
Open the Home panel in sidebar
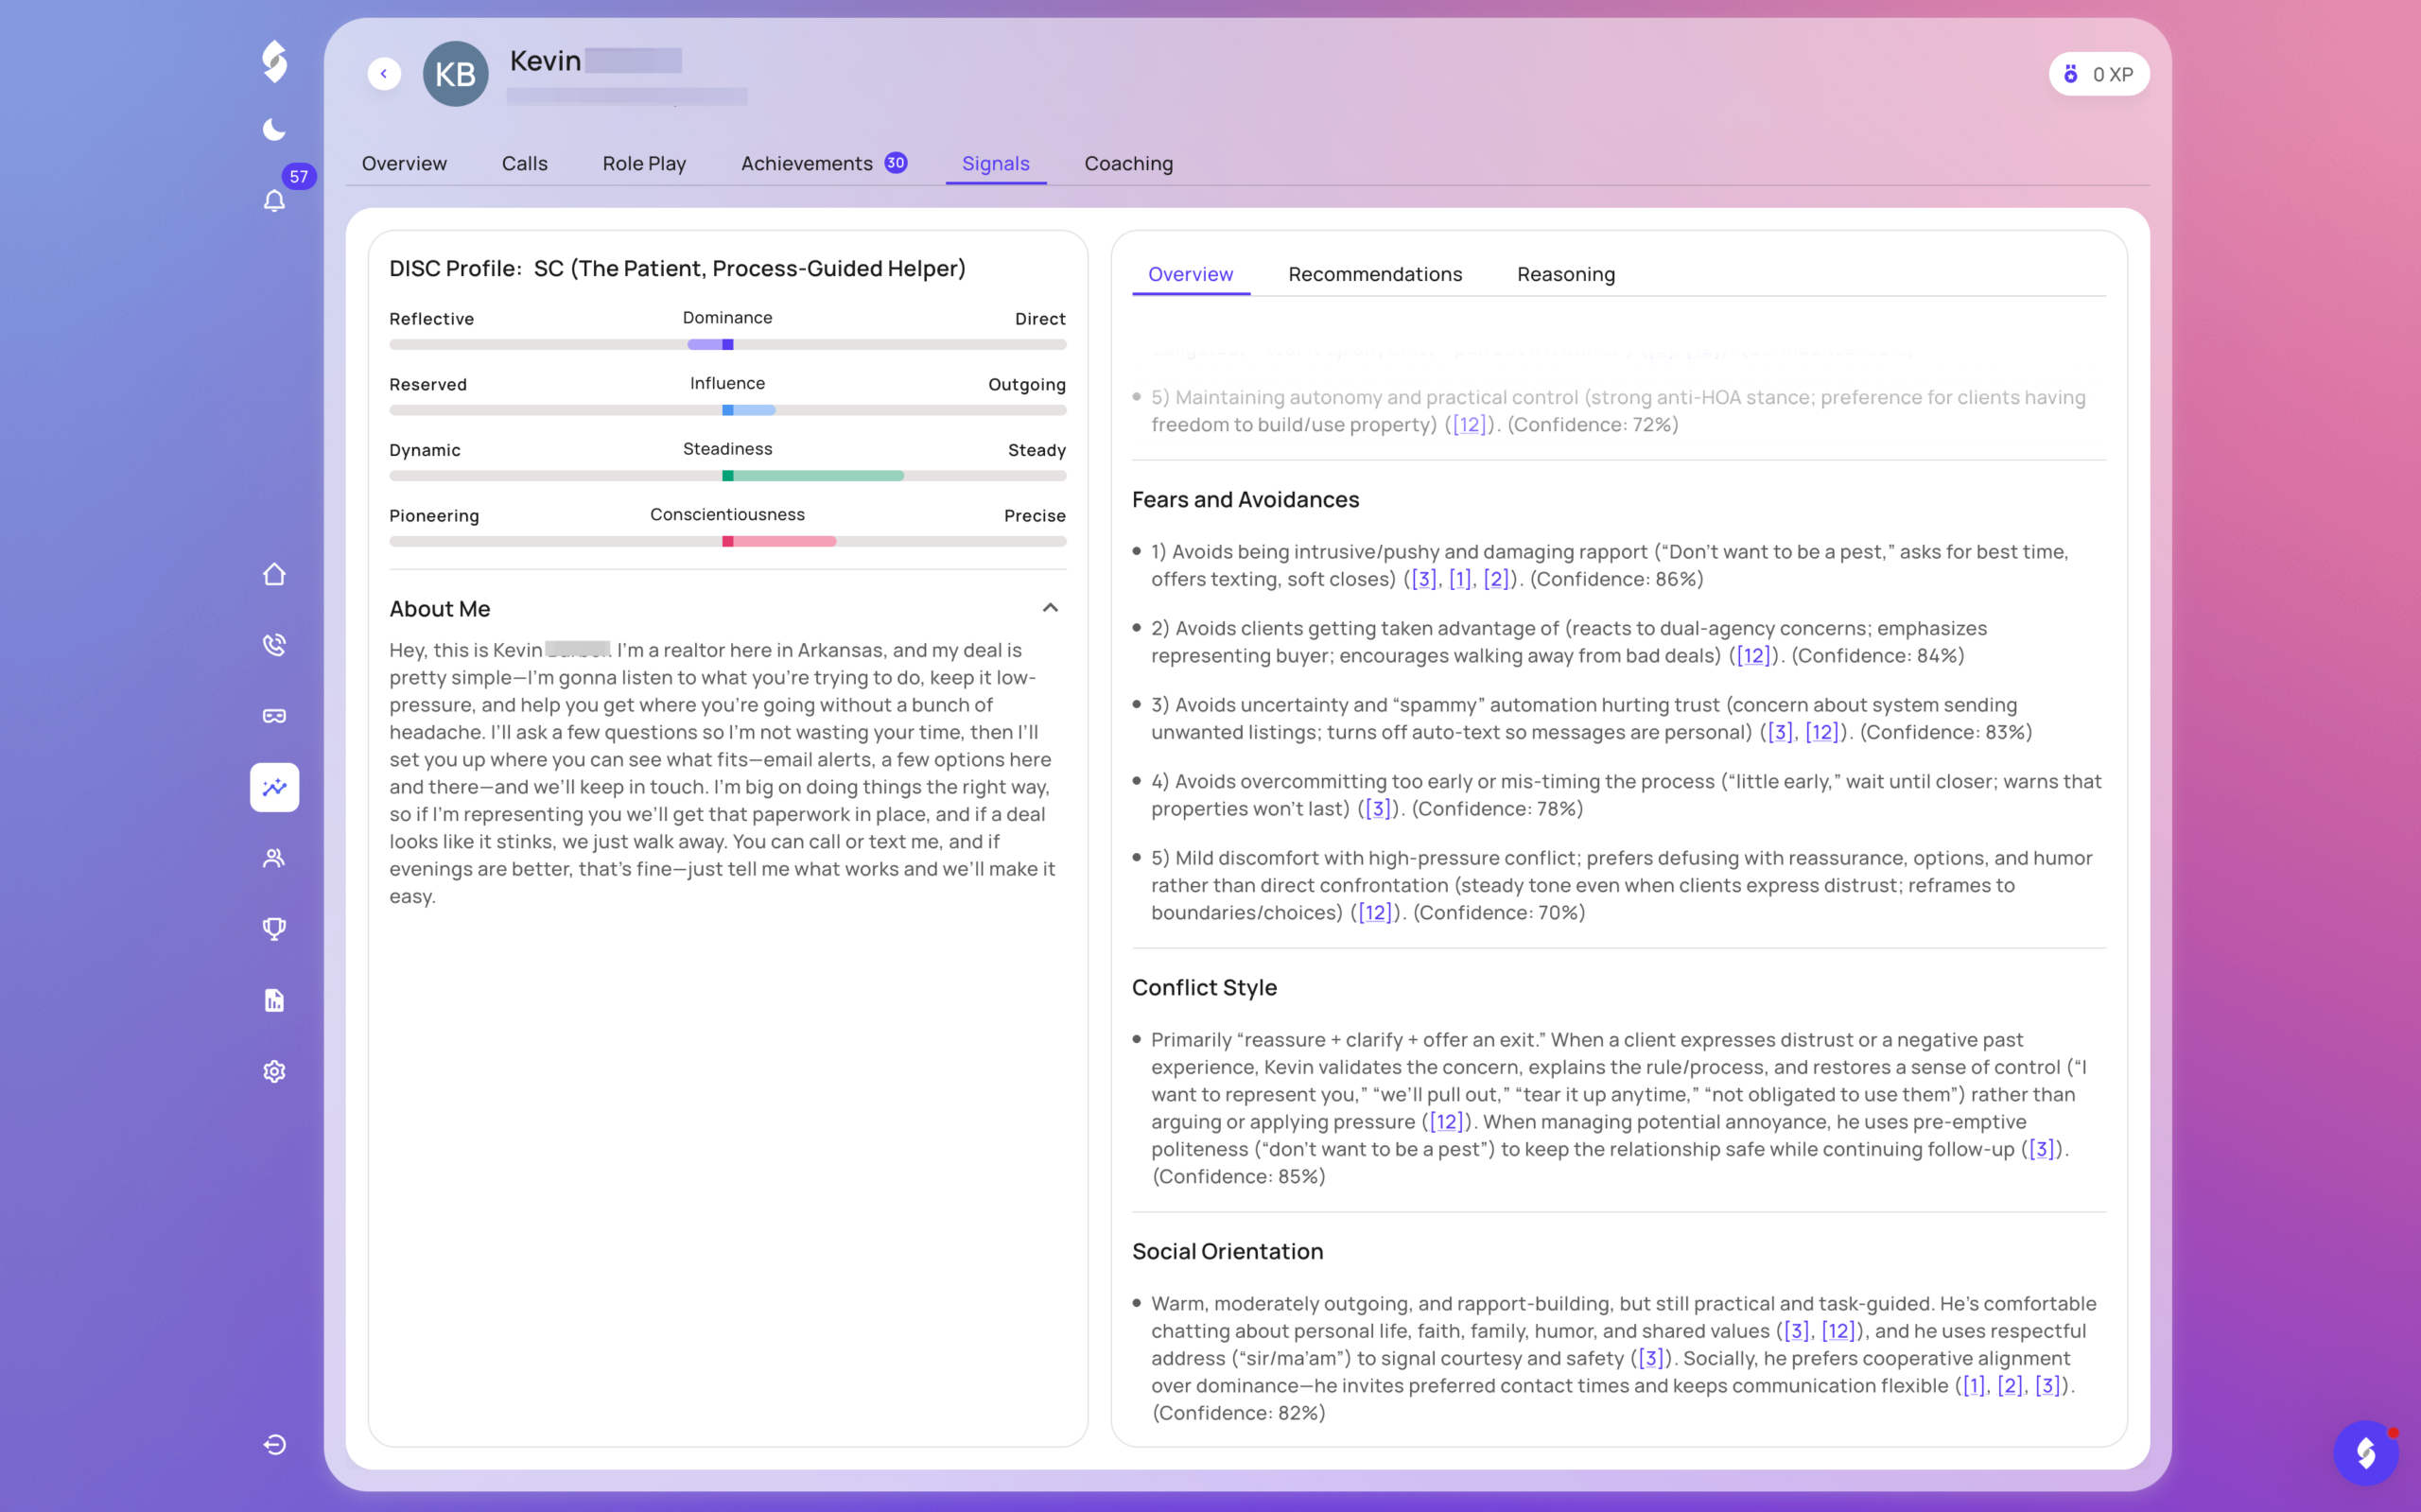[274, 574]
